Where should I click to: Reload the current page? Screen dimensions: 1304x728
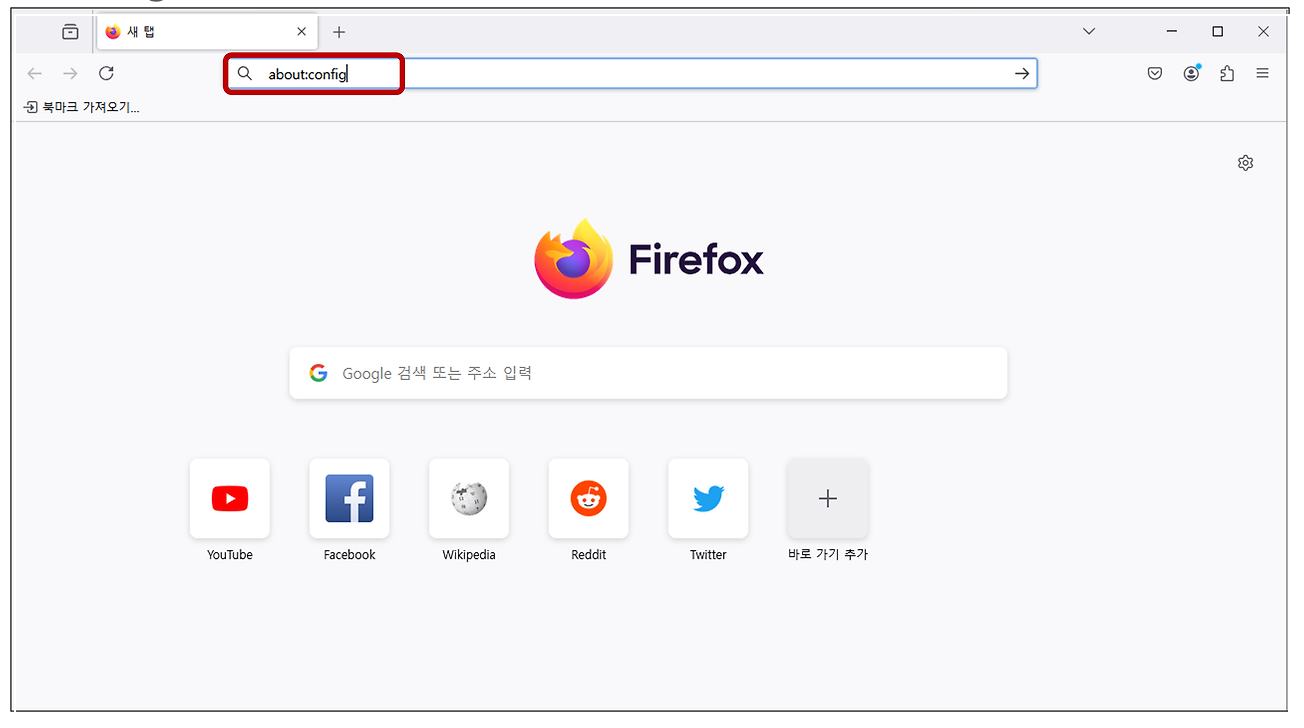(106, 73)
